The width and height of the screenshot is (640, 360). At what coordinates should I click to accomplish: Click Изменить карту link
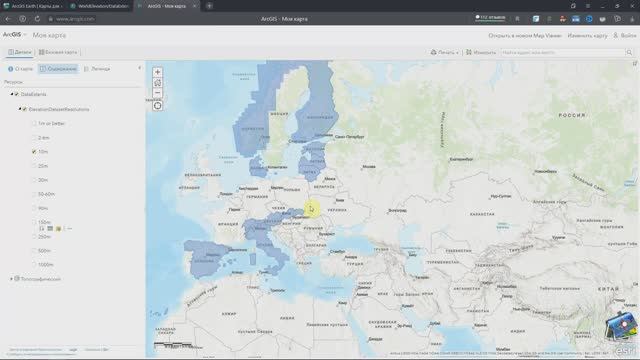[x=587, y=36]
